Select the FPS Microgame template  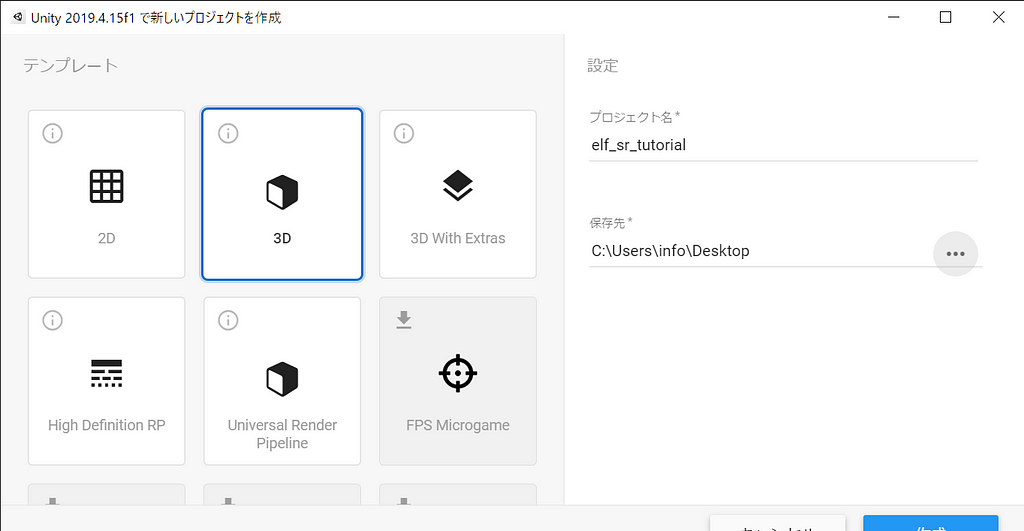(x=458, y=381)
